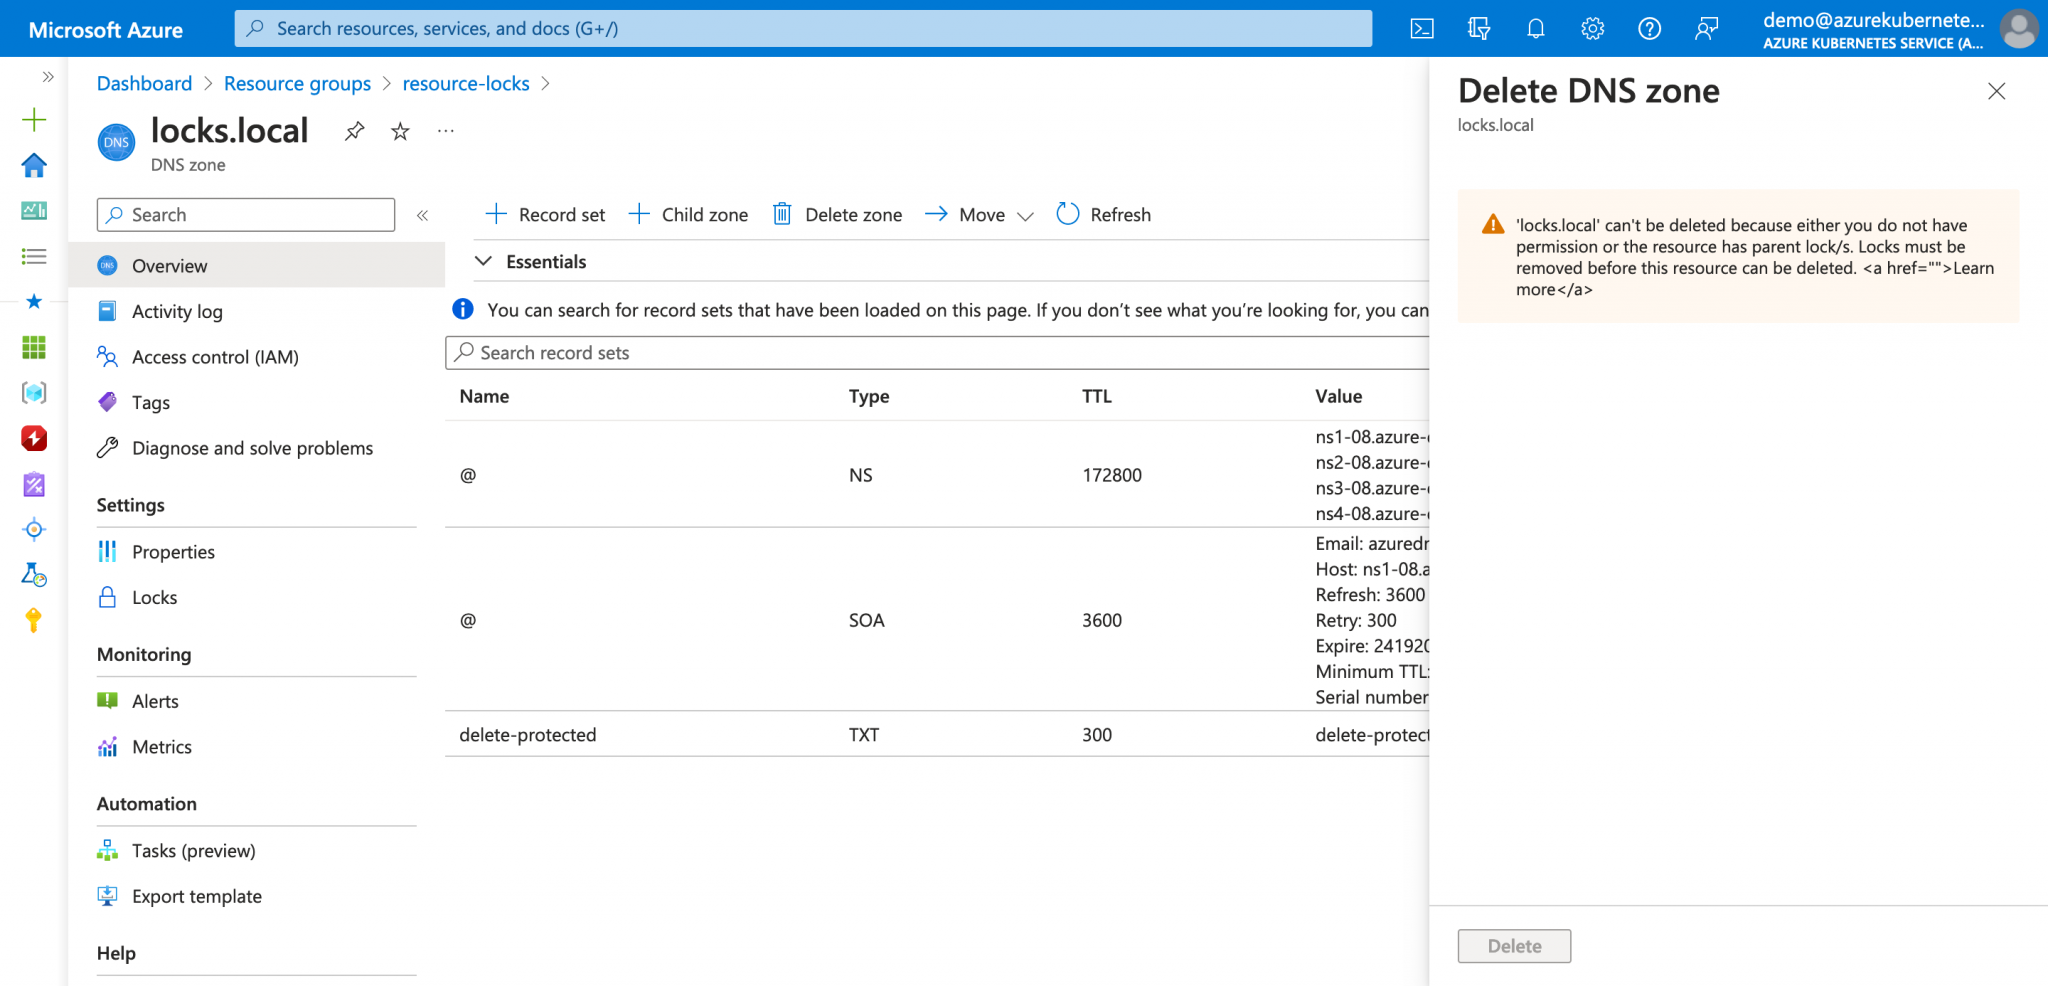2048x986 pixels.
Task: Open the Key Vault icon in sidebar
Action: click(34, 621)
